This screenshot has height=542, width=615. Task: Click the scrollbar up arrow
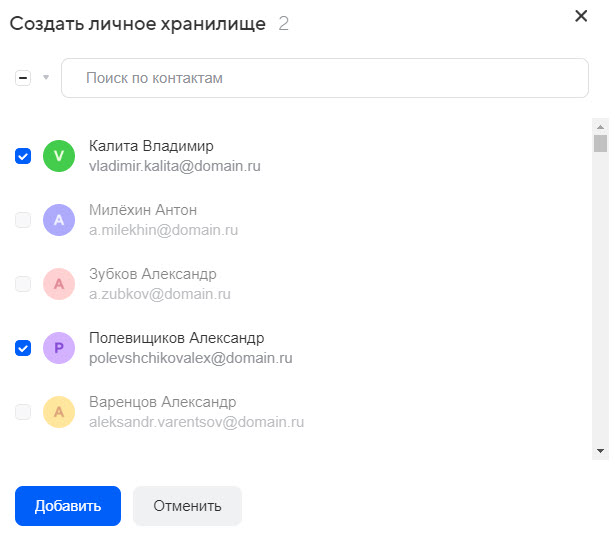click(x=600, y=126)
